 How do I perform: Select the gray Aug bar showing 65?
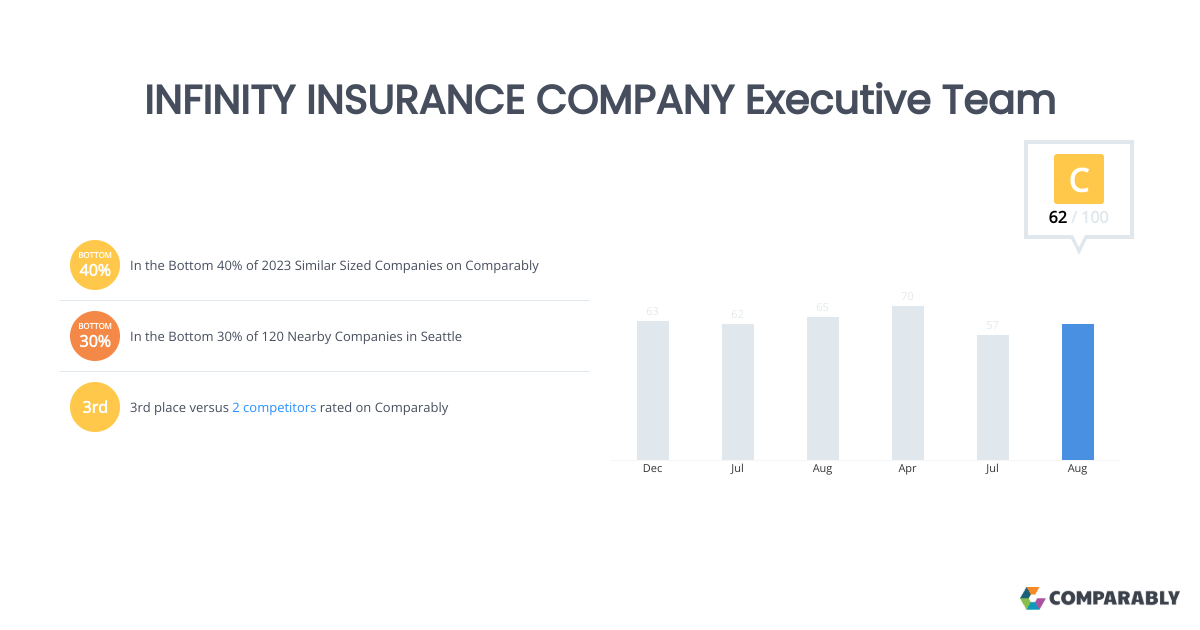(823, 388)
